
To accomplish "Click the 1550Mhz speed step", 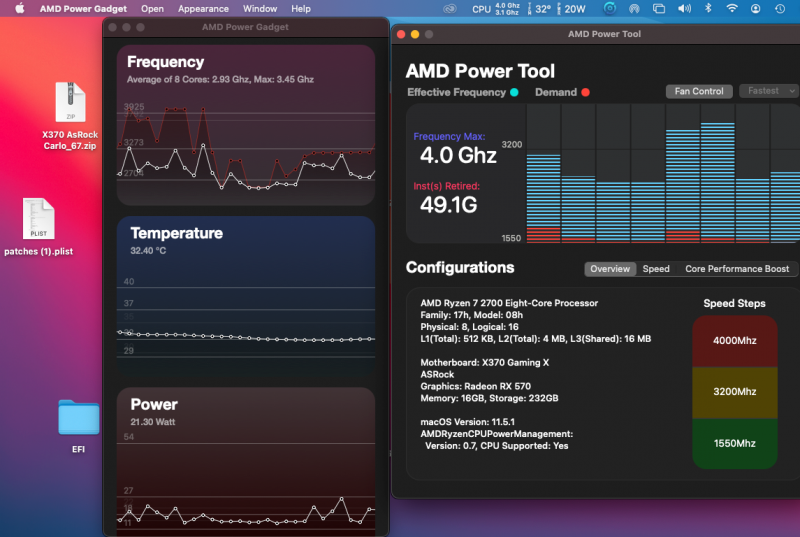I will coord(734,443).
